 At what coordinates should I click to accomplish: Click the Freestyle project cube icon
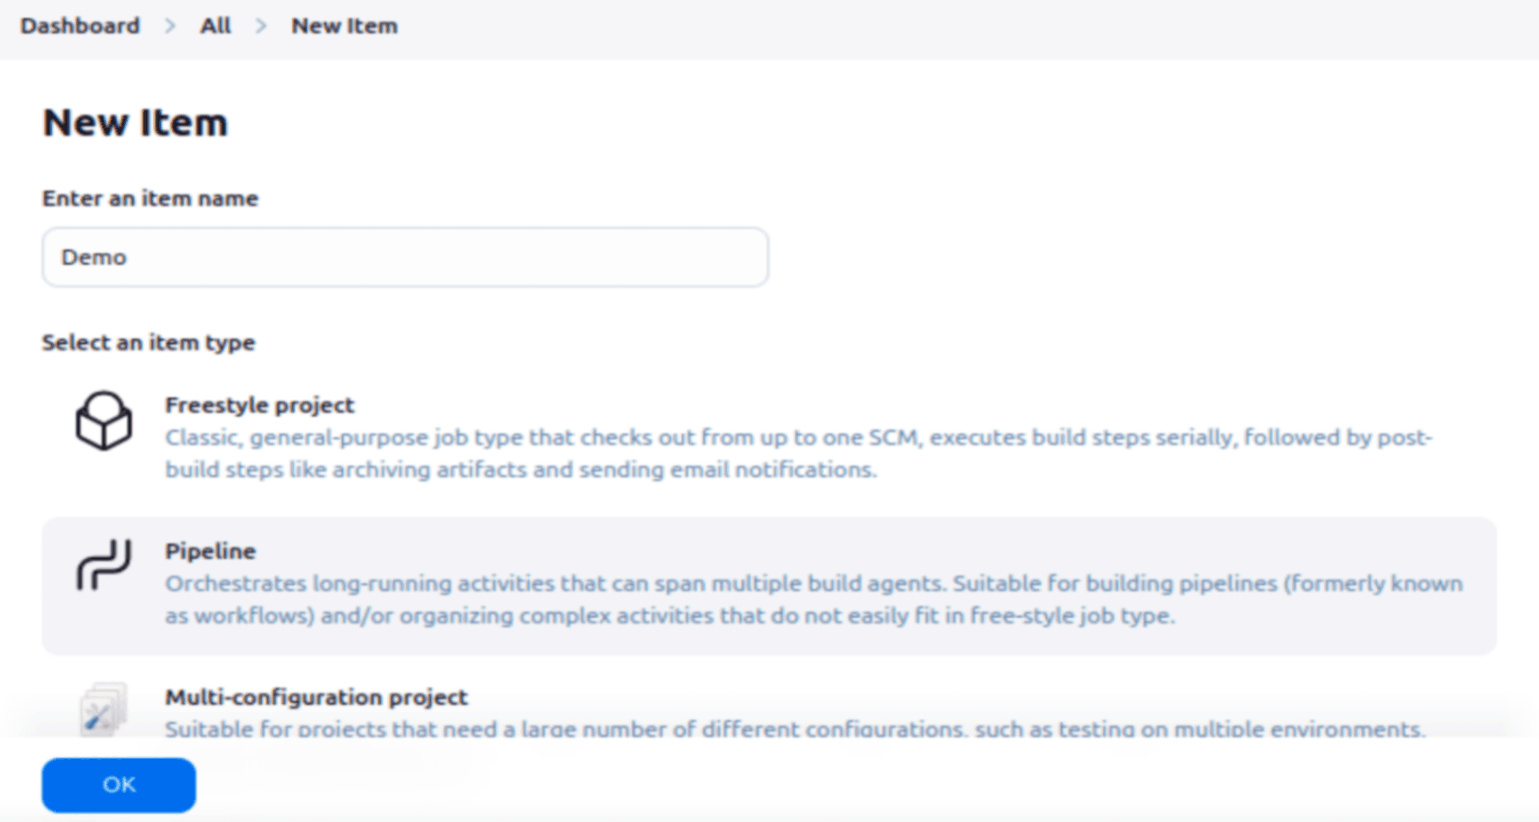point(104,420)
